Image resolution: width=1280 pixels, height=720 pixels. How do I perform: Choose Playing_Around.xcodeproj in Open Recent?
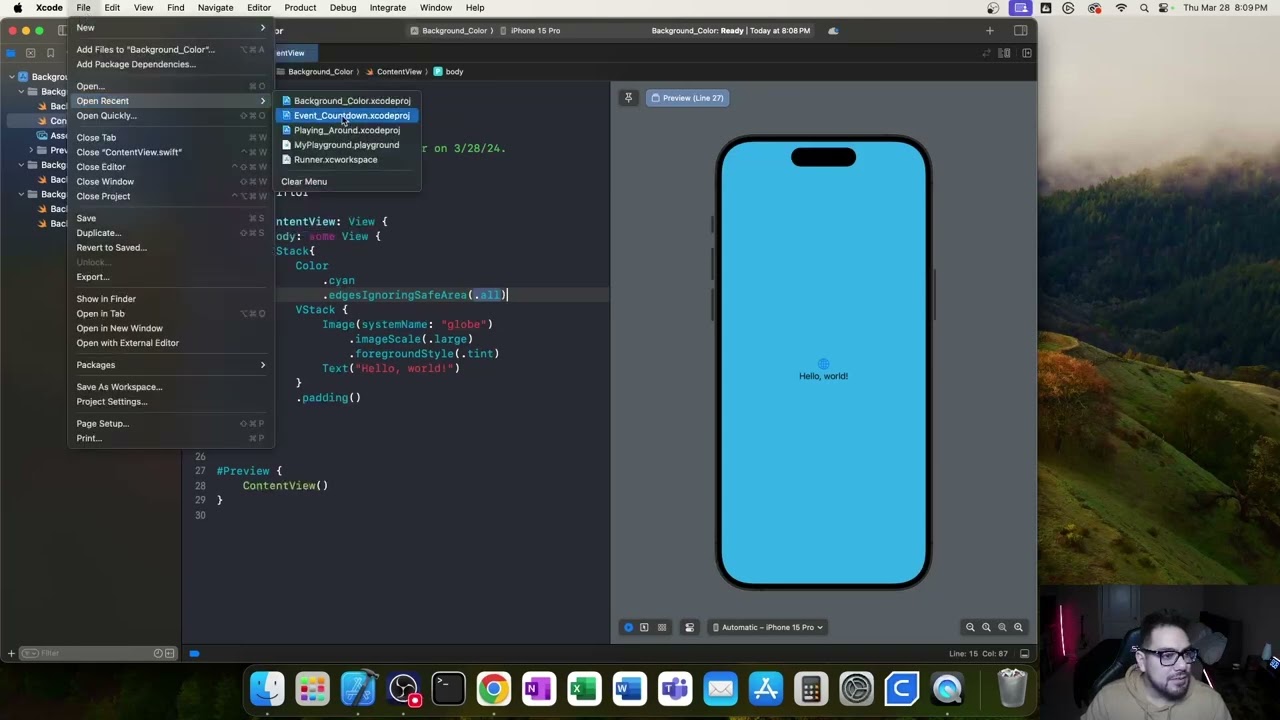point(346,130)
